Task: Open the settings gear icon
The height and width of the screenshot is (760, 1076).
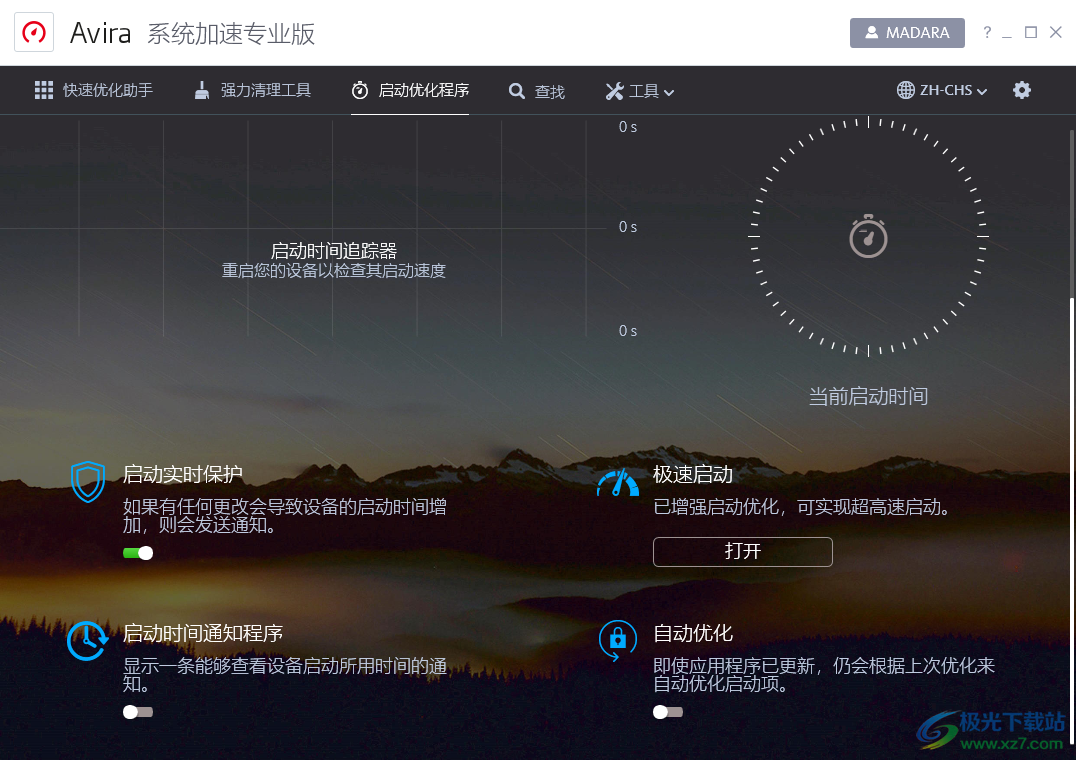Action: pyautogui.click(x=1022, y=89)
